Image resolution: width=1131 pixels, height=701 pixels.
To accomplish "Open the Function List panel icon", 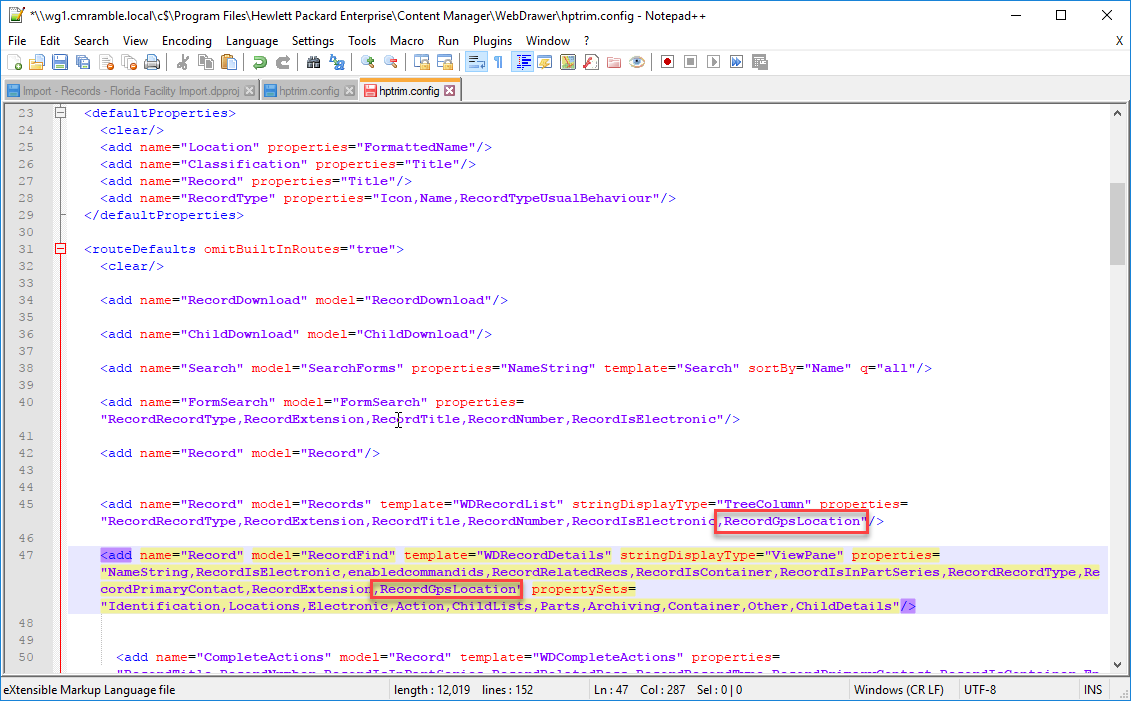I will pyautogui.click(x=591, y=63).
